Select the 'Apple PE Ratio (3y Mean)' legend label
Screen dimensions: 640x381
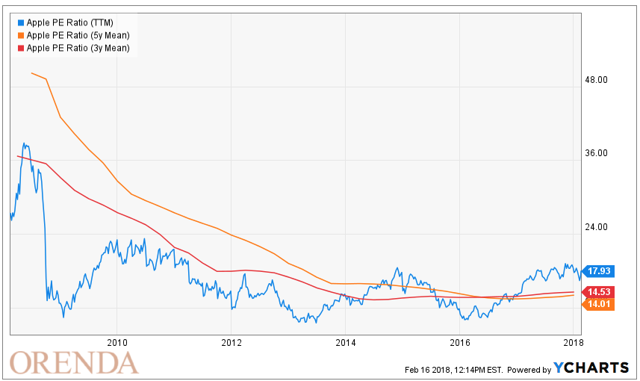point(78,48)
